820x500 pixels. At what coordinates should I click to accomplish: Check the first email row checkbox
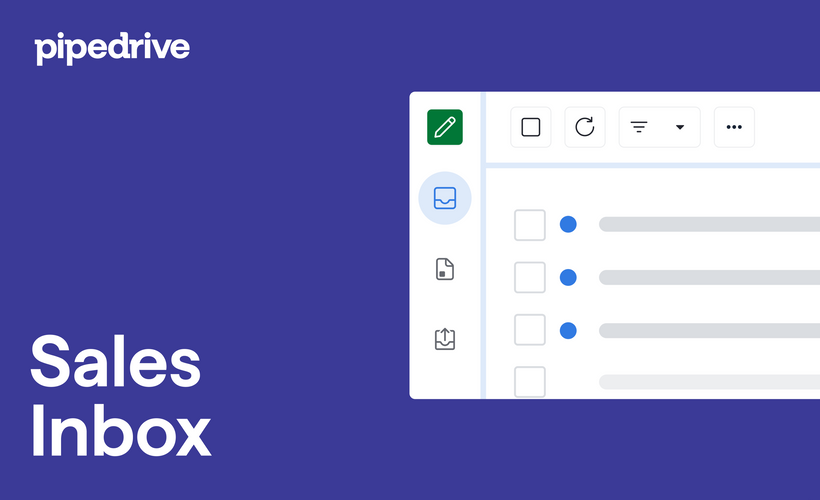point(530,225)
